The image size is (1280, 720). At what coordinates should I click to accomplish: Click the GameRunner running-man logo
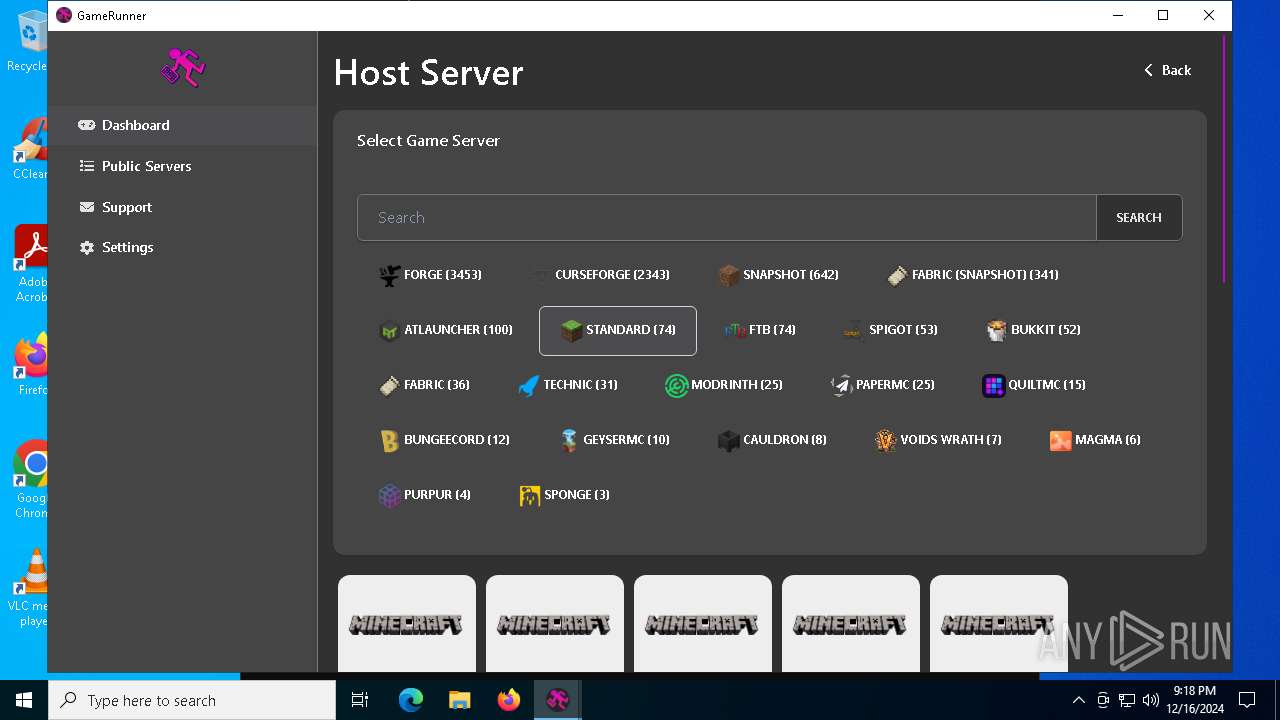tap(183, 68)
